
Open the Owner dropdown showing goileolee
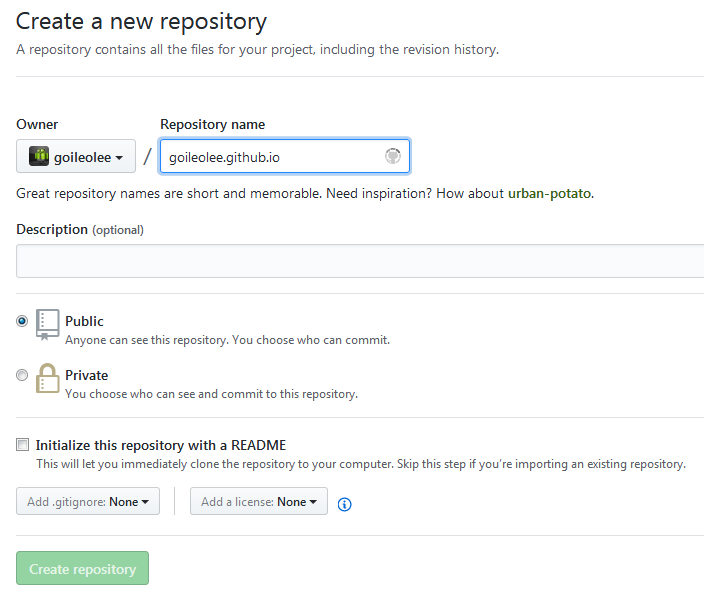tap(76, 156)
